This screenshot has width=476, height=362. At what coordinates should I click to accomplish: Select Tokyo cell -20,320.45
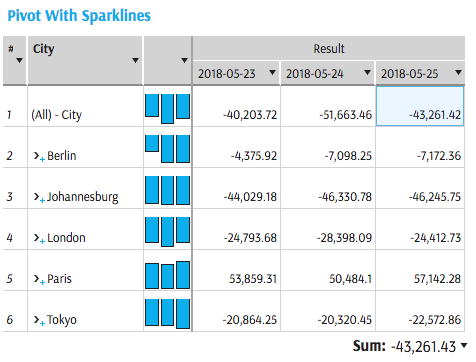[x=328, y=312]
